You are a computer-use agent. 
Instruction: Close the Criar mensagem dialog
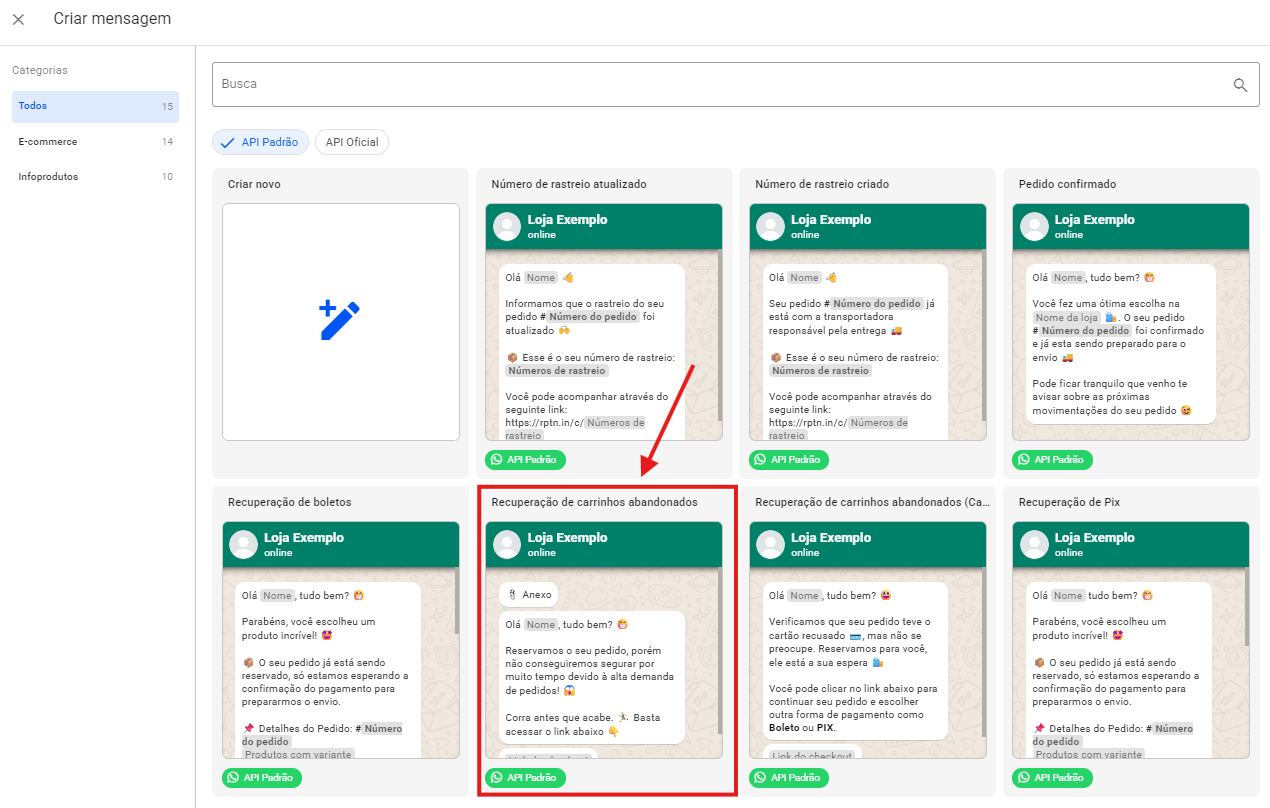pyautogui.click(x=18, y=19)
